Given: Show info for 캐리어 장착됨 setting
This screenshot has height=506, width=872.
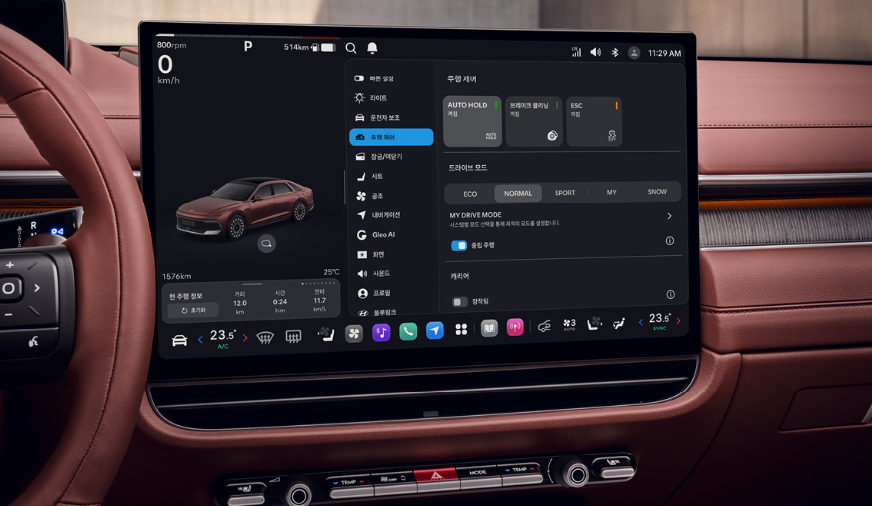Looking at the screenshot, I should [x=670, y=295].
